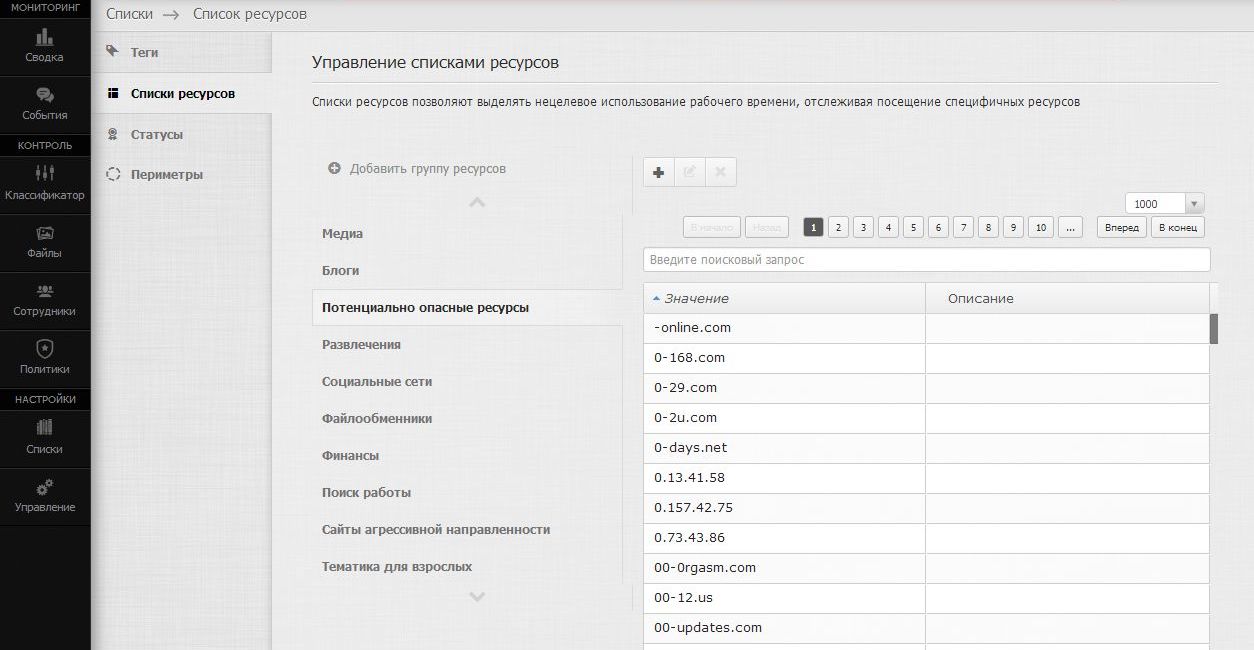This screenshot has height=650, width=1254.
Task: Open the Статусы tab
Action: coord(181,134)
